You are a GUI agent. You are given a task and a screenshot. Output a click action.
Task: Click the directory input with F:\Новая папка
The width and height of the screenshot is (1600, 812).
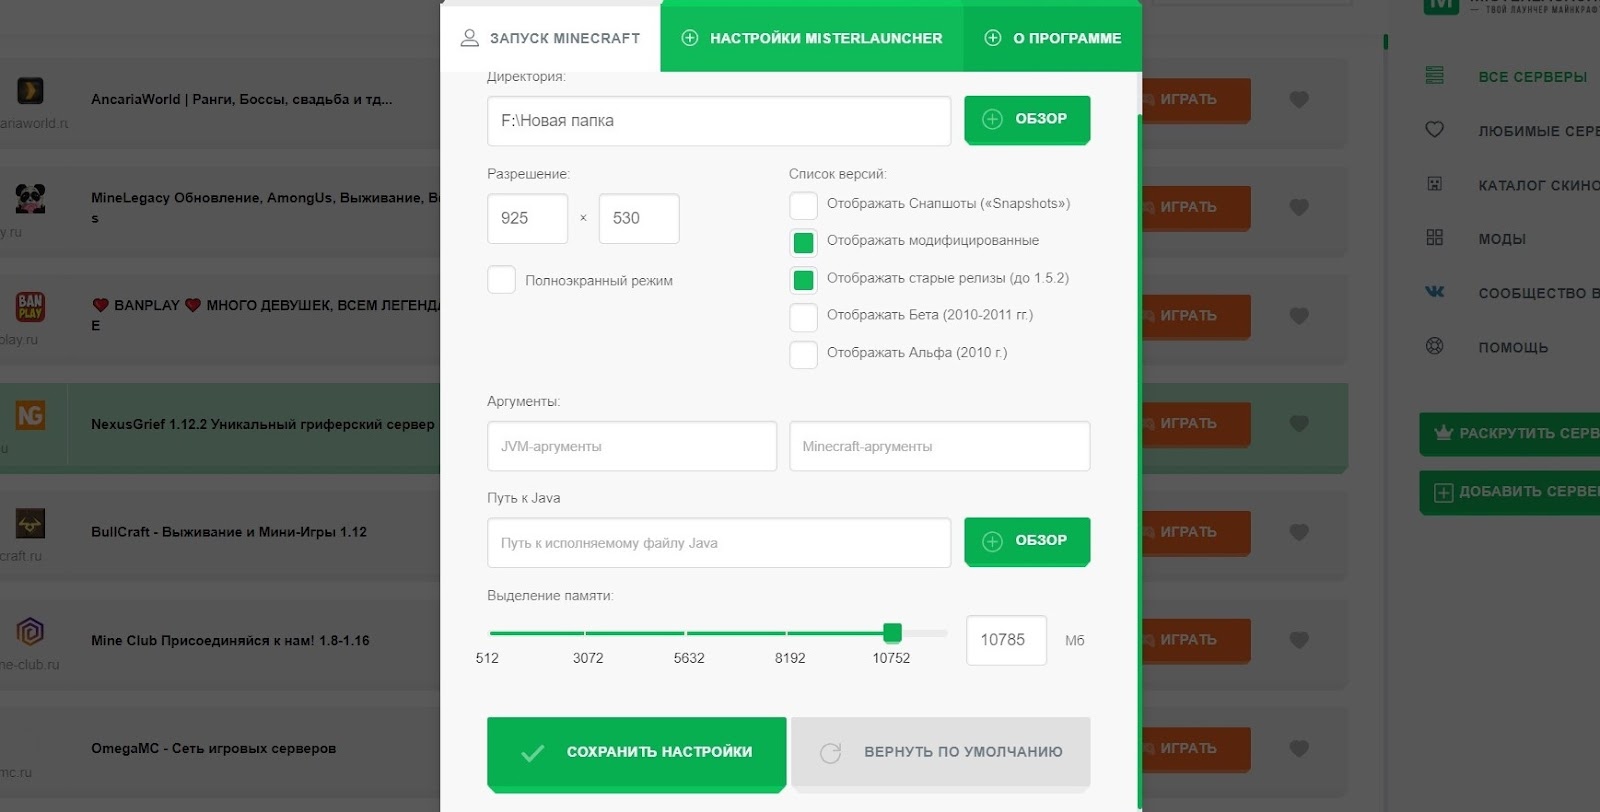719,121
